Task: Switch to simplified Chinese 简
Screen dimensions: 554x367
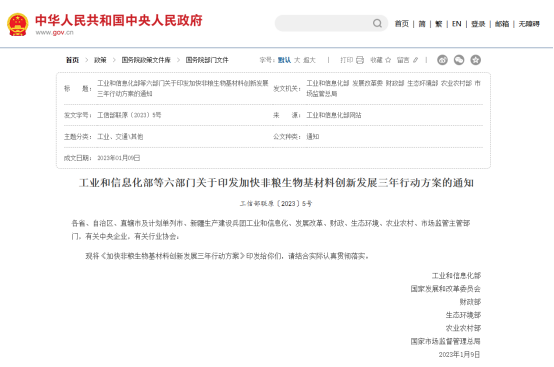Action: [422, 24]
